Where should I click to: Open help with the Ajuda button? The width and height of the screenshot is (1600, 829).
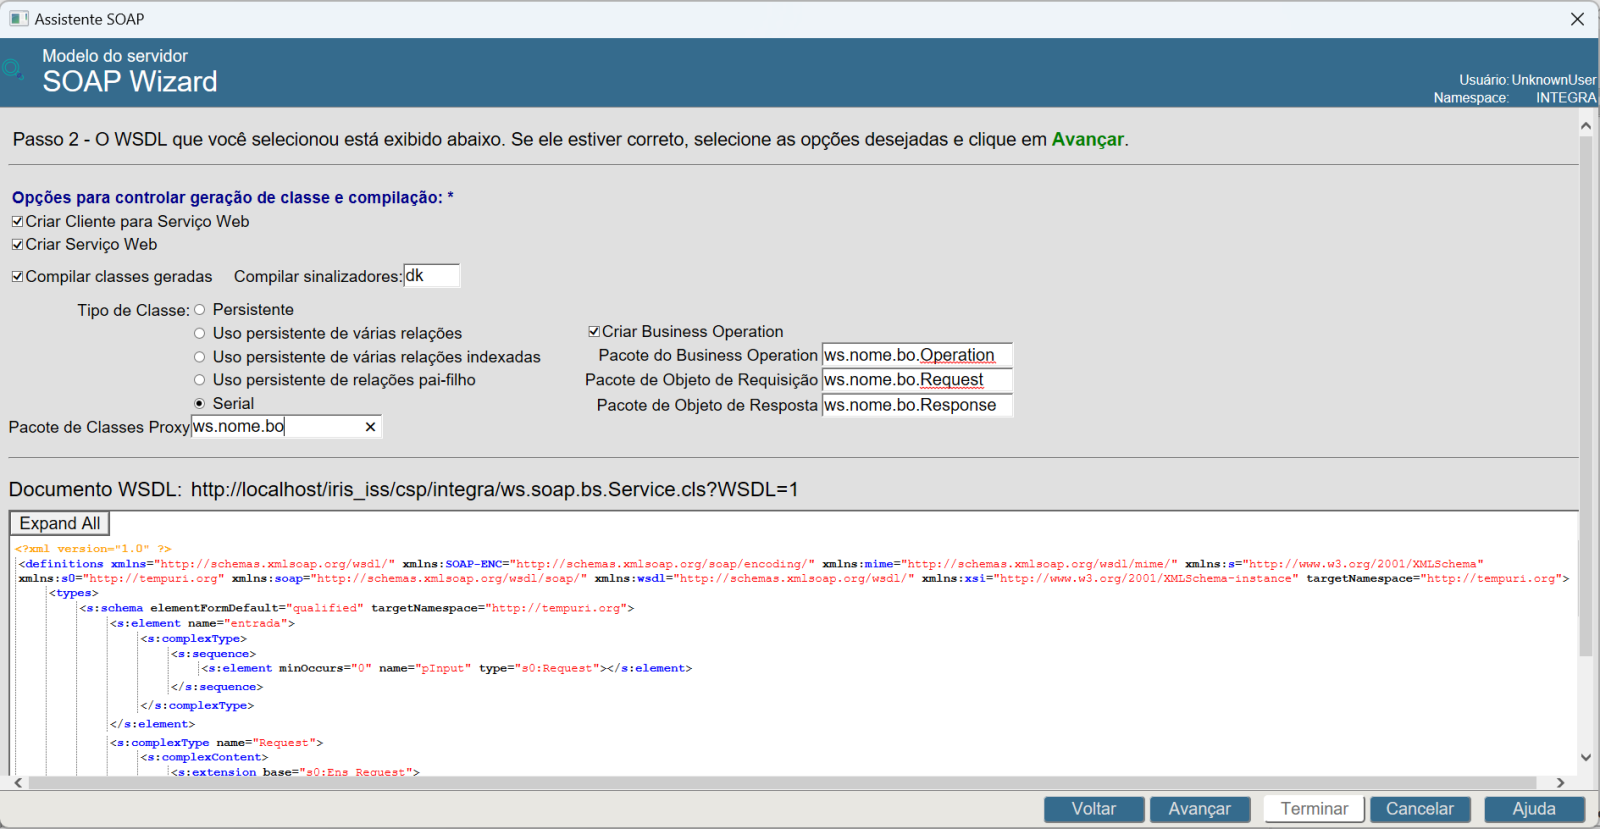(x=1533, y=809)
